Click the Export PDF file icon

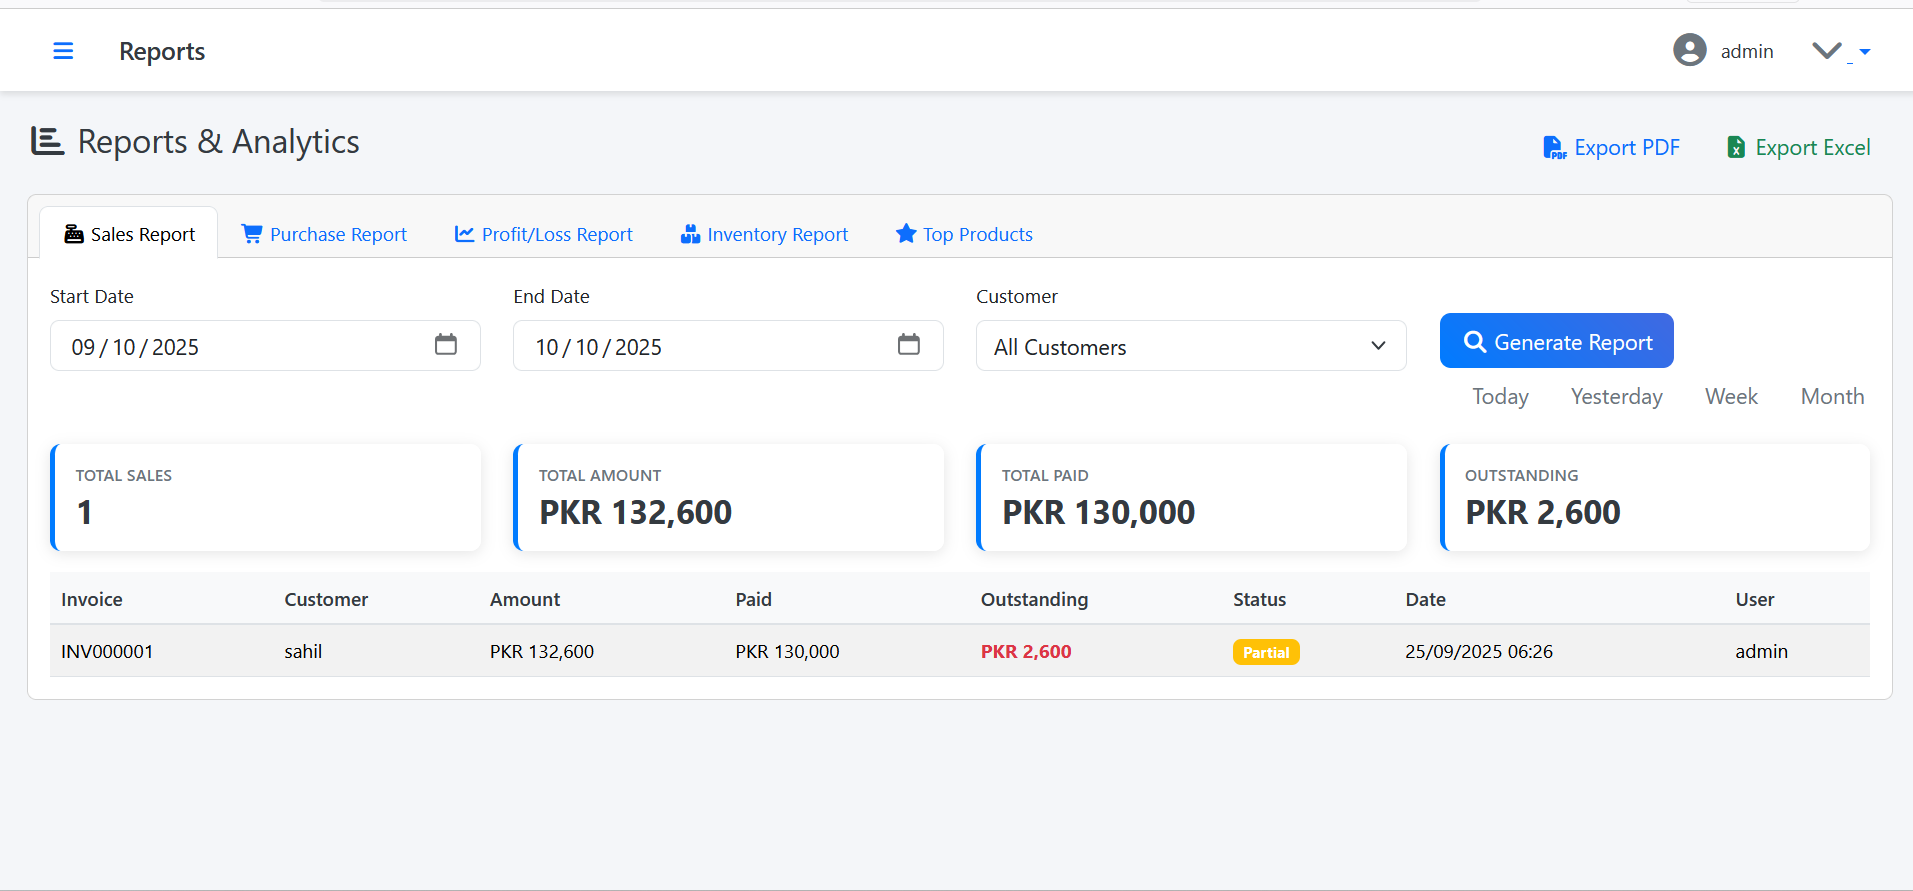point(1553,148)
